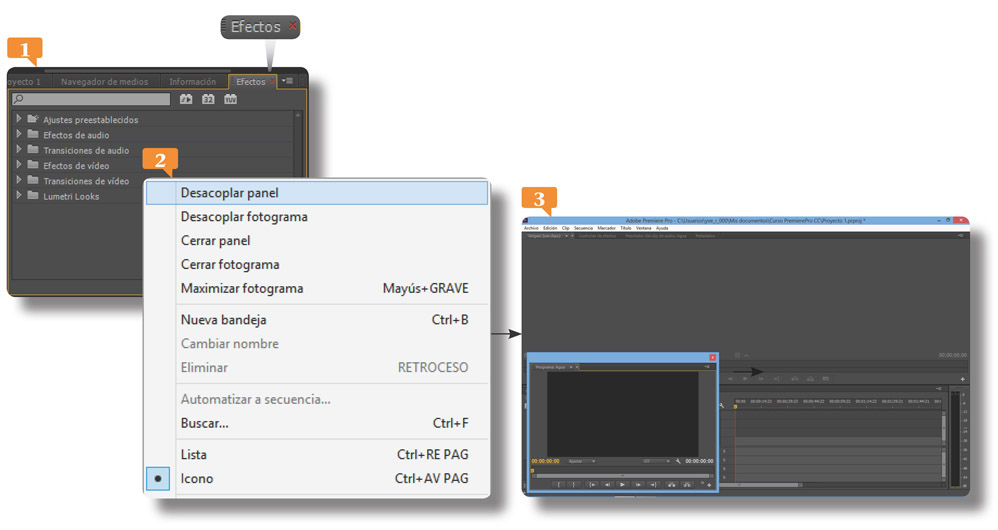Expand the Transiciones de vídeo folder
Viewport: 998px width, 530px height.
pyautogui.click(x=19, y=181)
